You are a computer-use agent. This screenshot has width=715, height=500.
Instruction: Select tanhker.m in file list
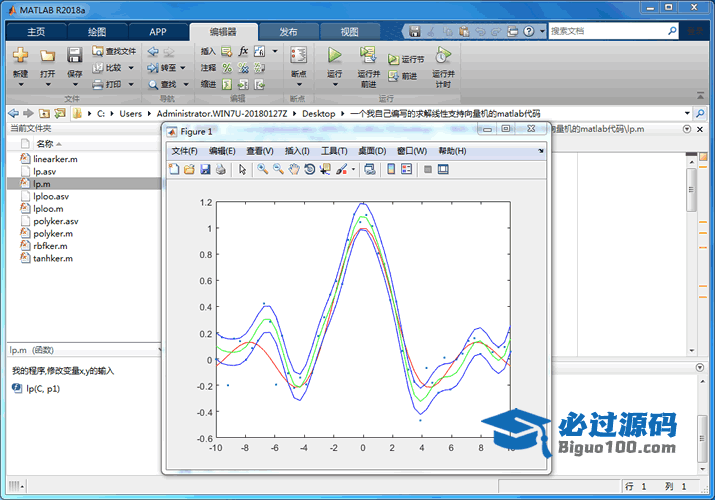pos(53,258)
